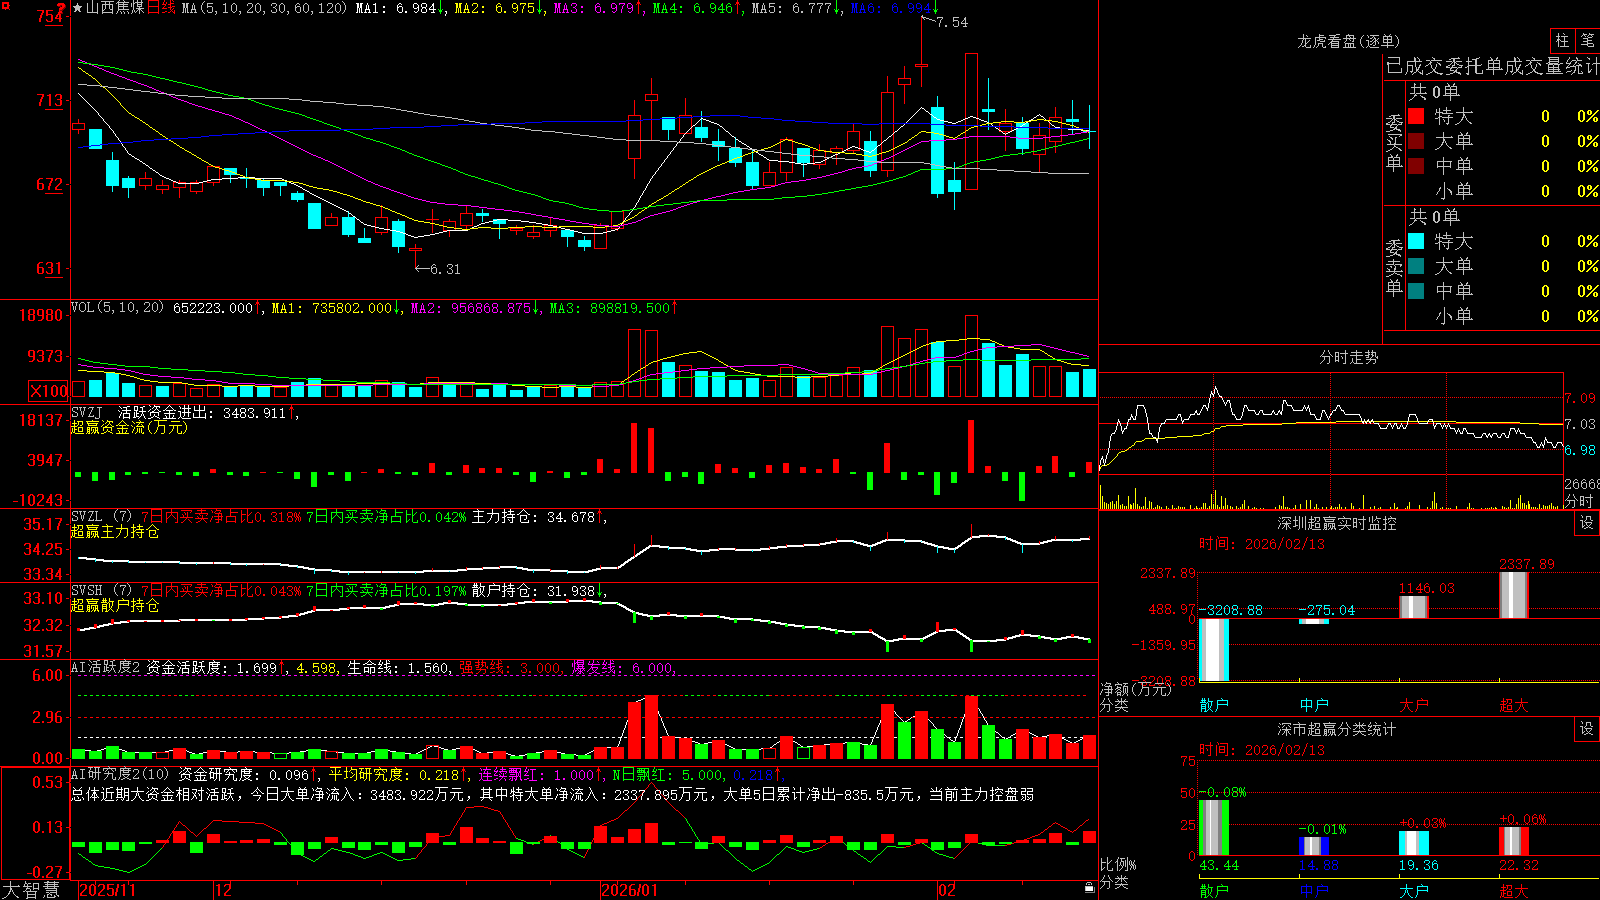This screenshot has height=900, width=1600.
Task: Click the 总体近期大资金相对活跃 summary text line
Action: coord(553,794)
